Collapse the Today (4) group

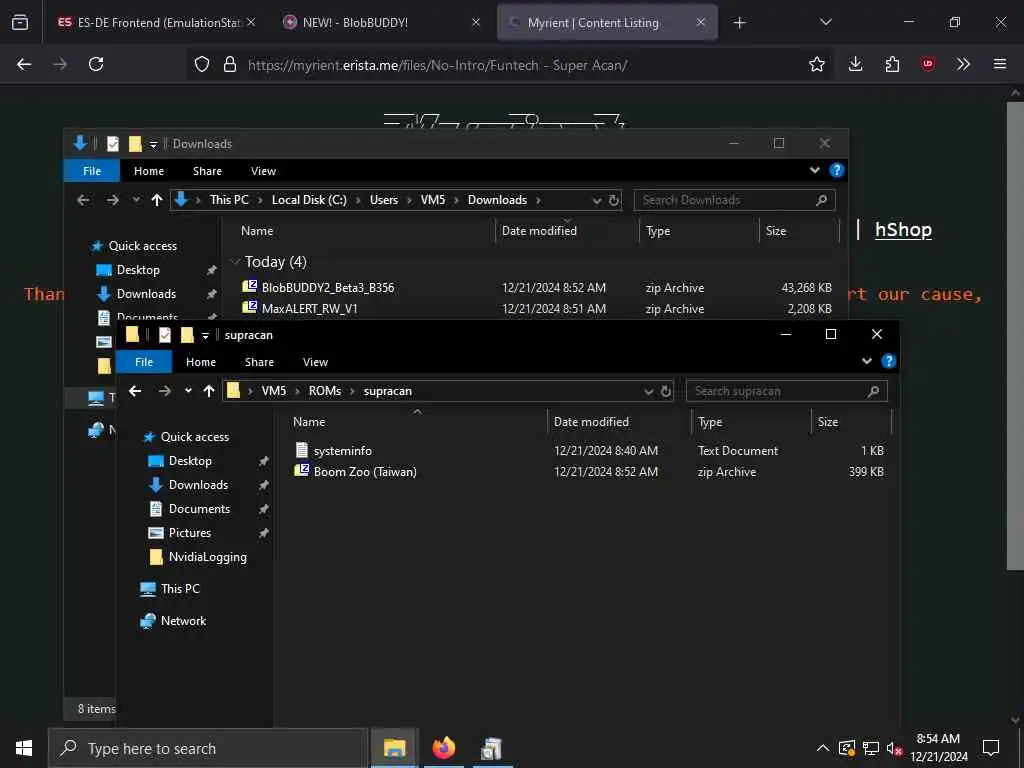(235, 262)
